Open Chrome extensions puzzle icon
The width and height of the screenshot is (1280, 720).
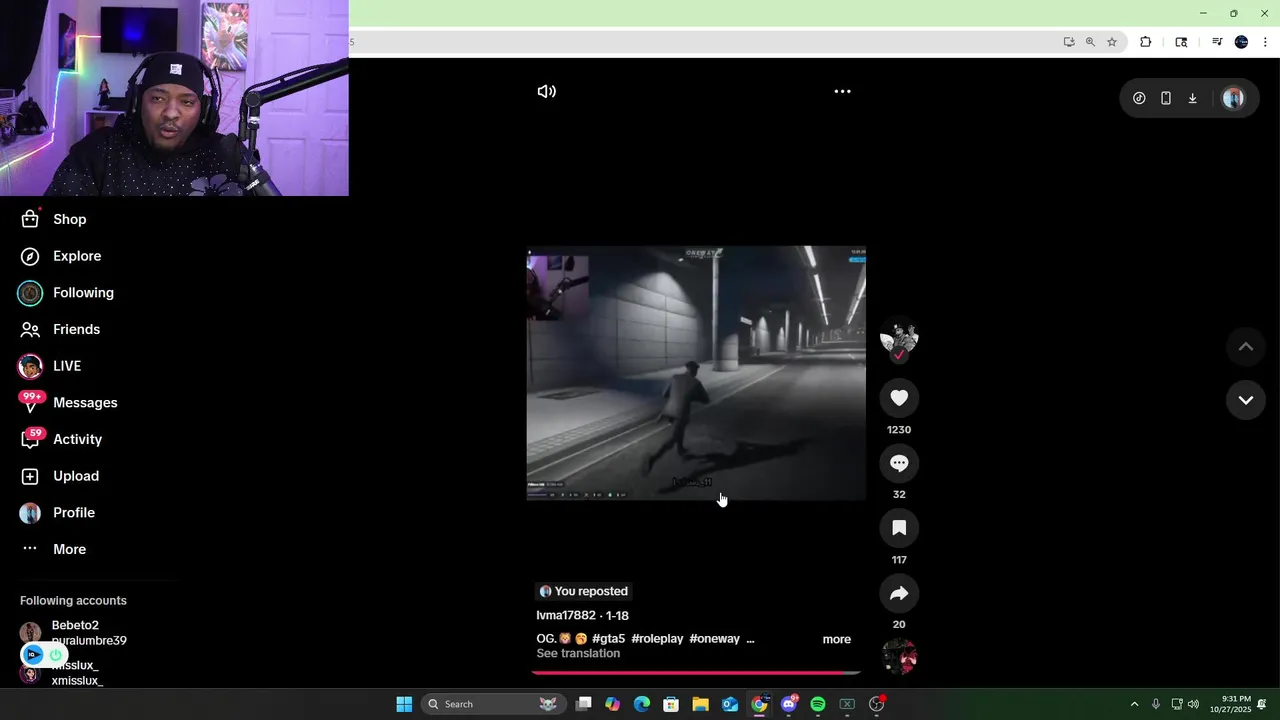pyautogui.click(x=1146, y=42)
